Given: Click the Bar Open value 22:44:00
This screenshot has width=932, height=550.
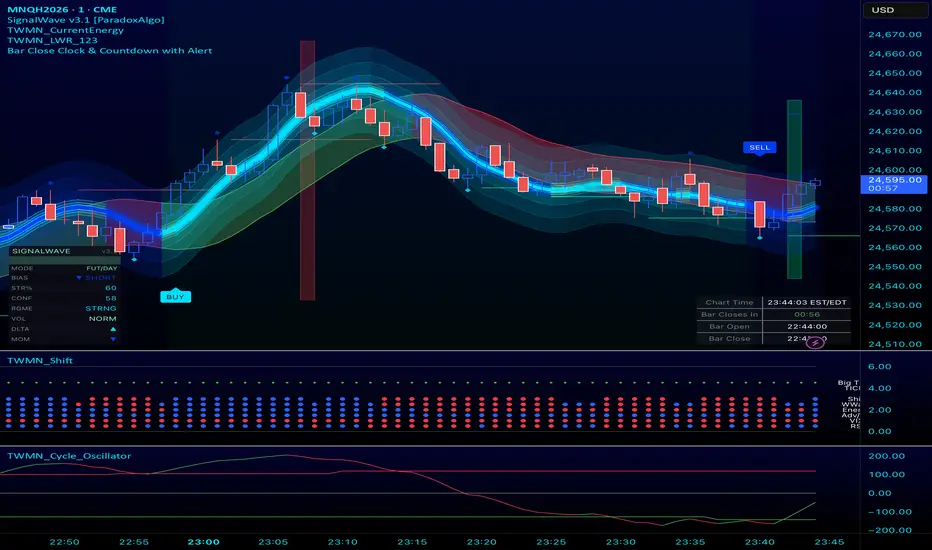Looking at the screenshot, I should (x=807, y=326).
